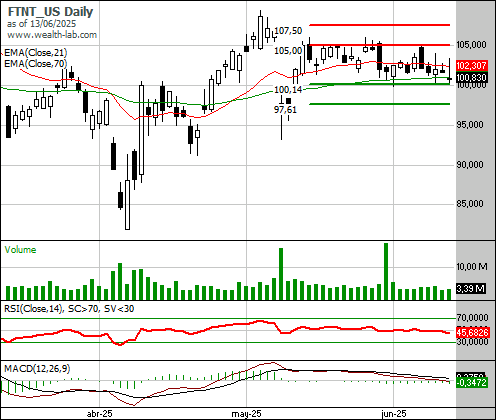Click the 100,14 price annotation

[288, 89]
